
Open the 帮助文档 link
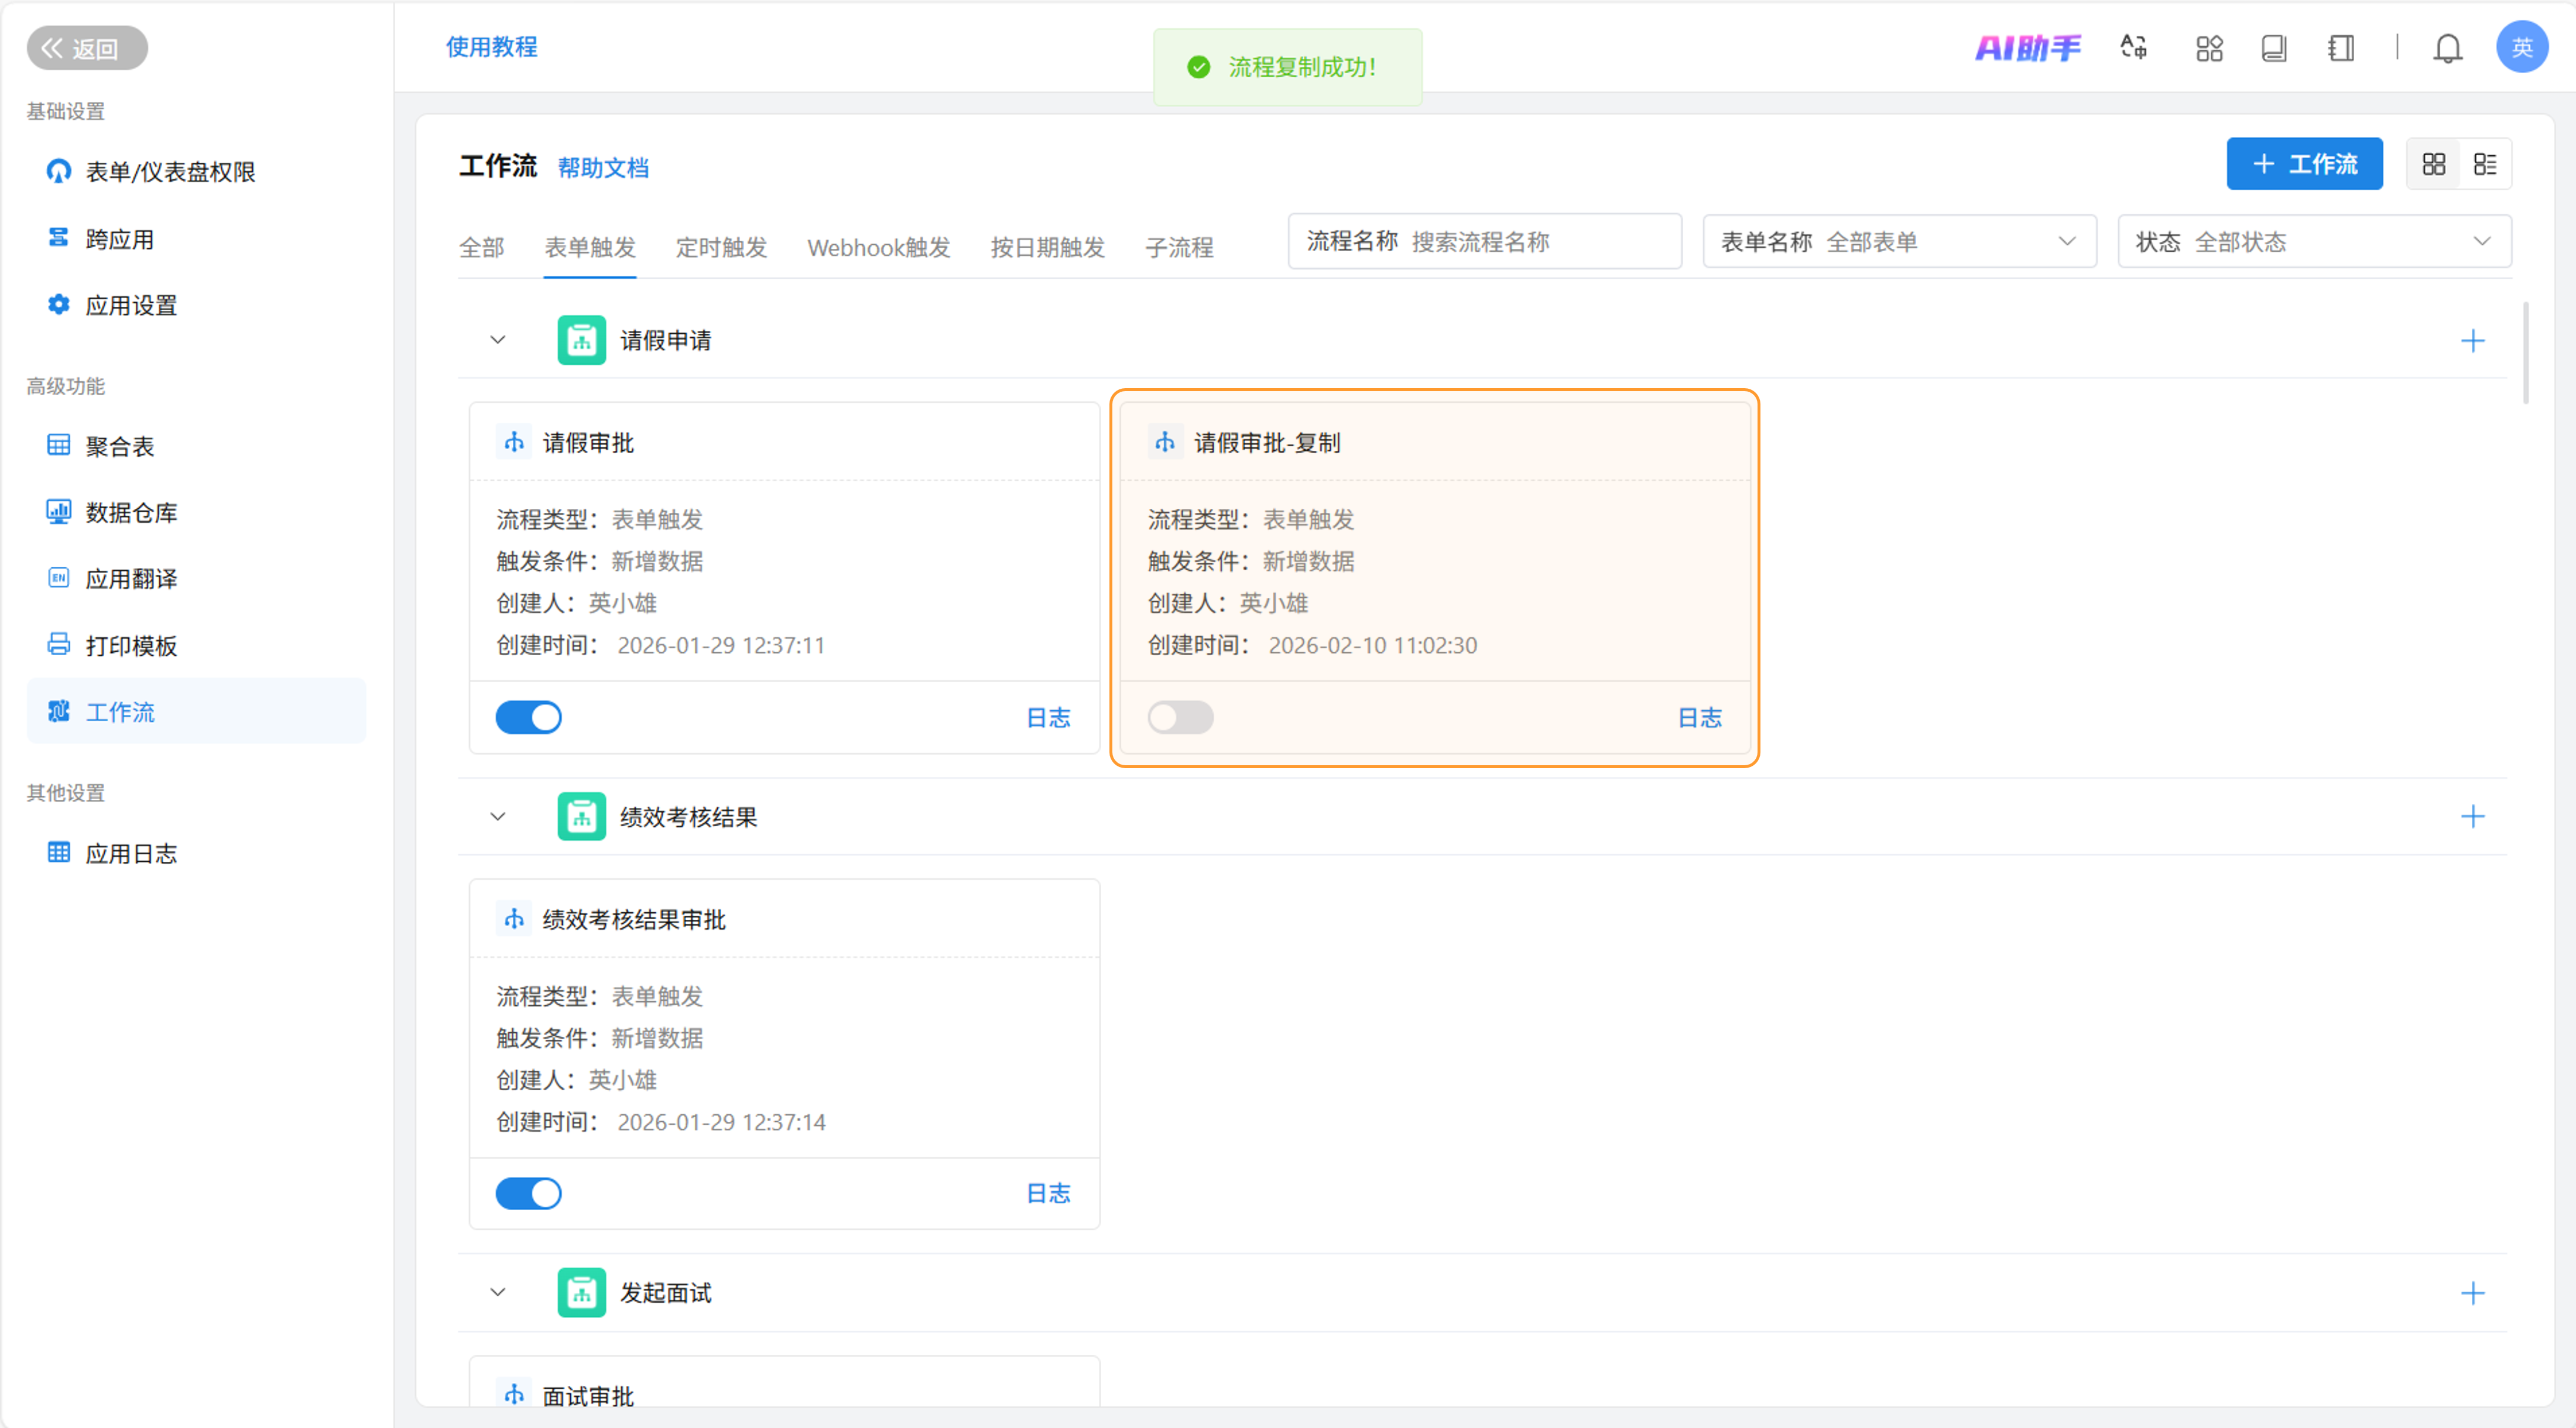[602, 168]
